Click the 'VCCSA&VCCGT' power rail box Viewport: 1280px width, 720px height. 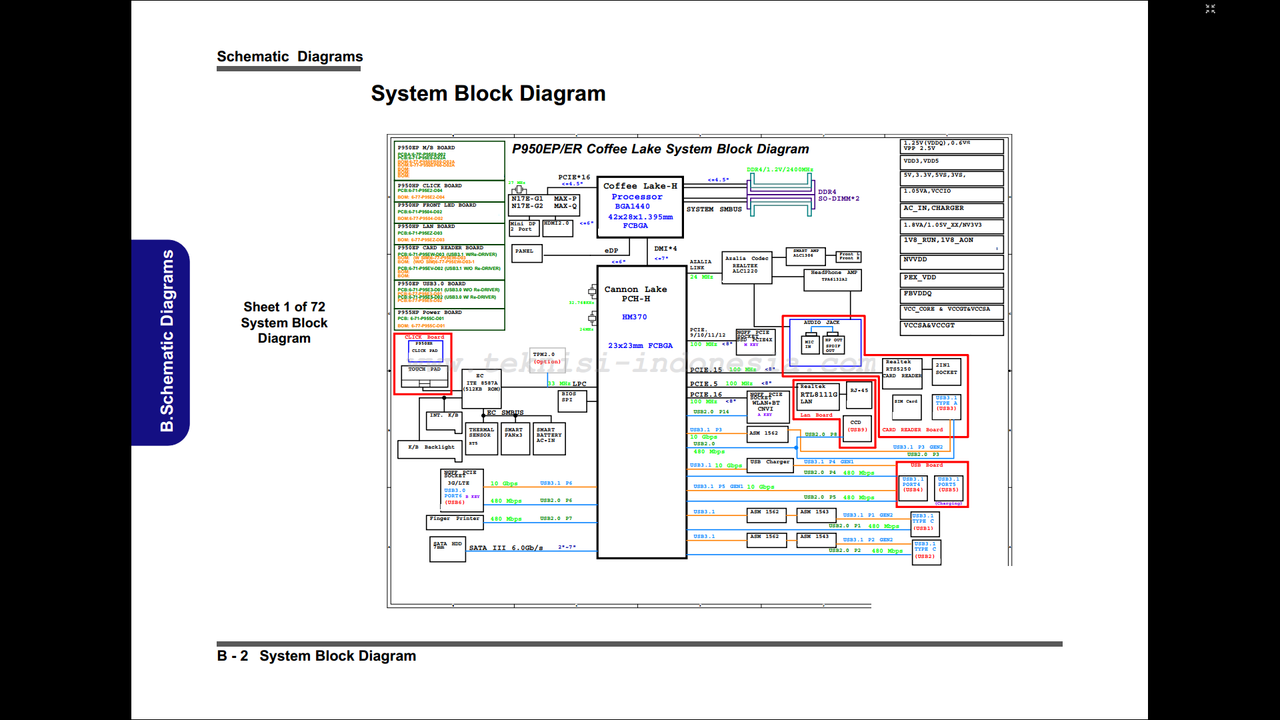951,326
